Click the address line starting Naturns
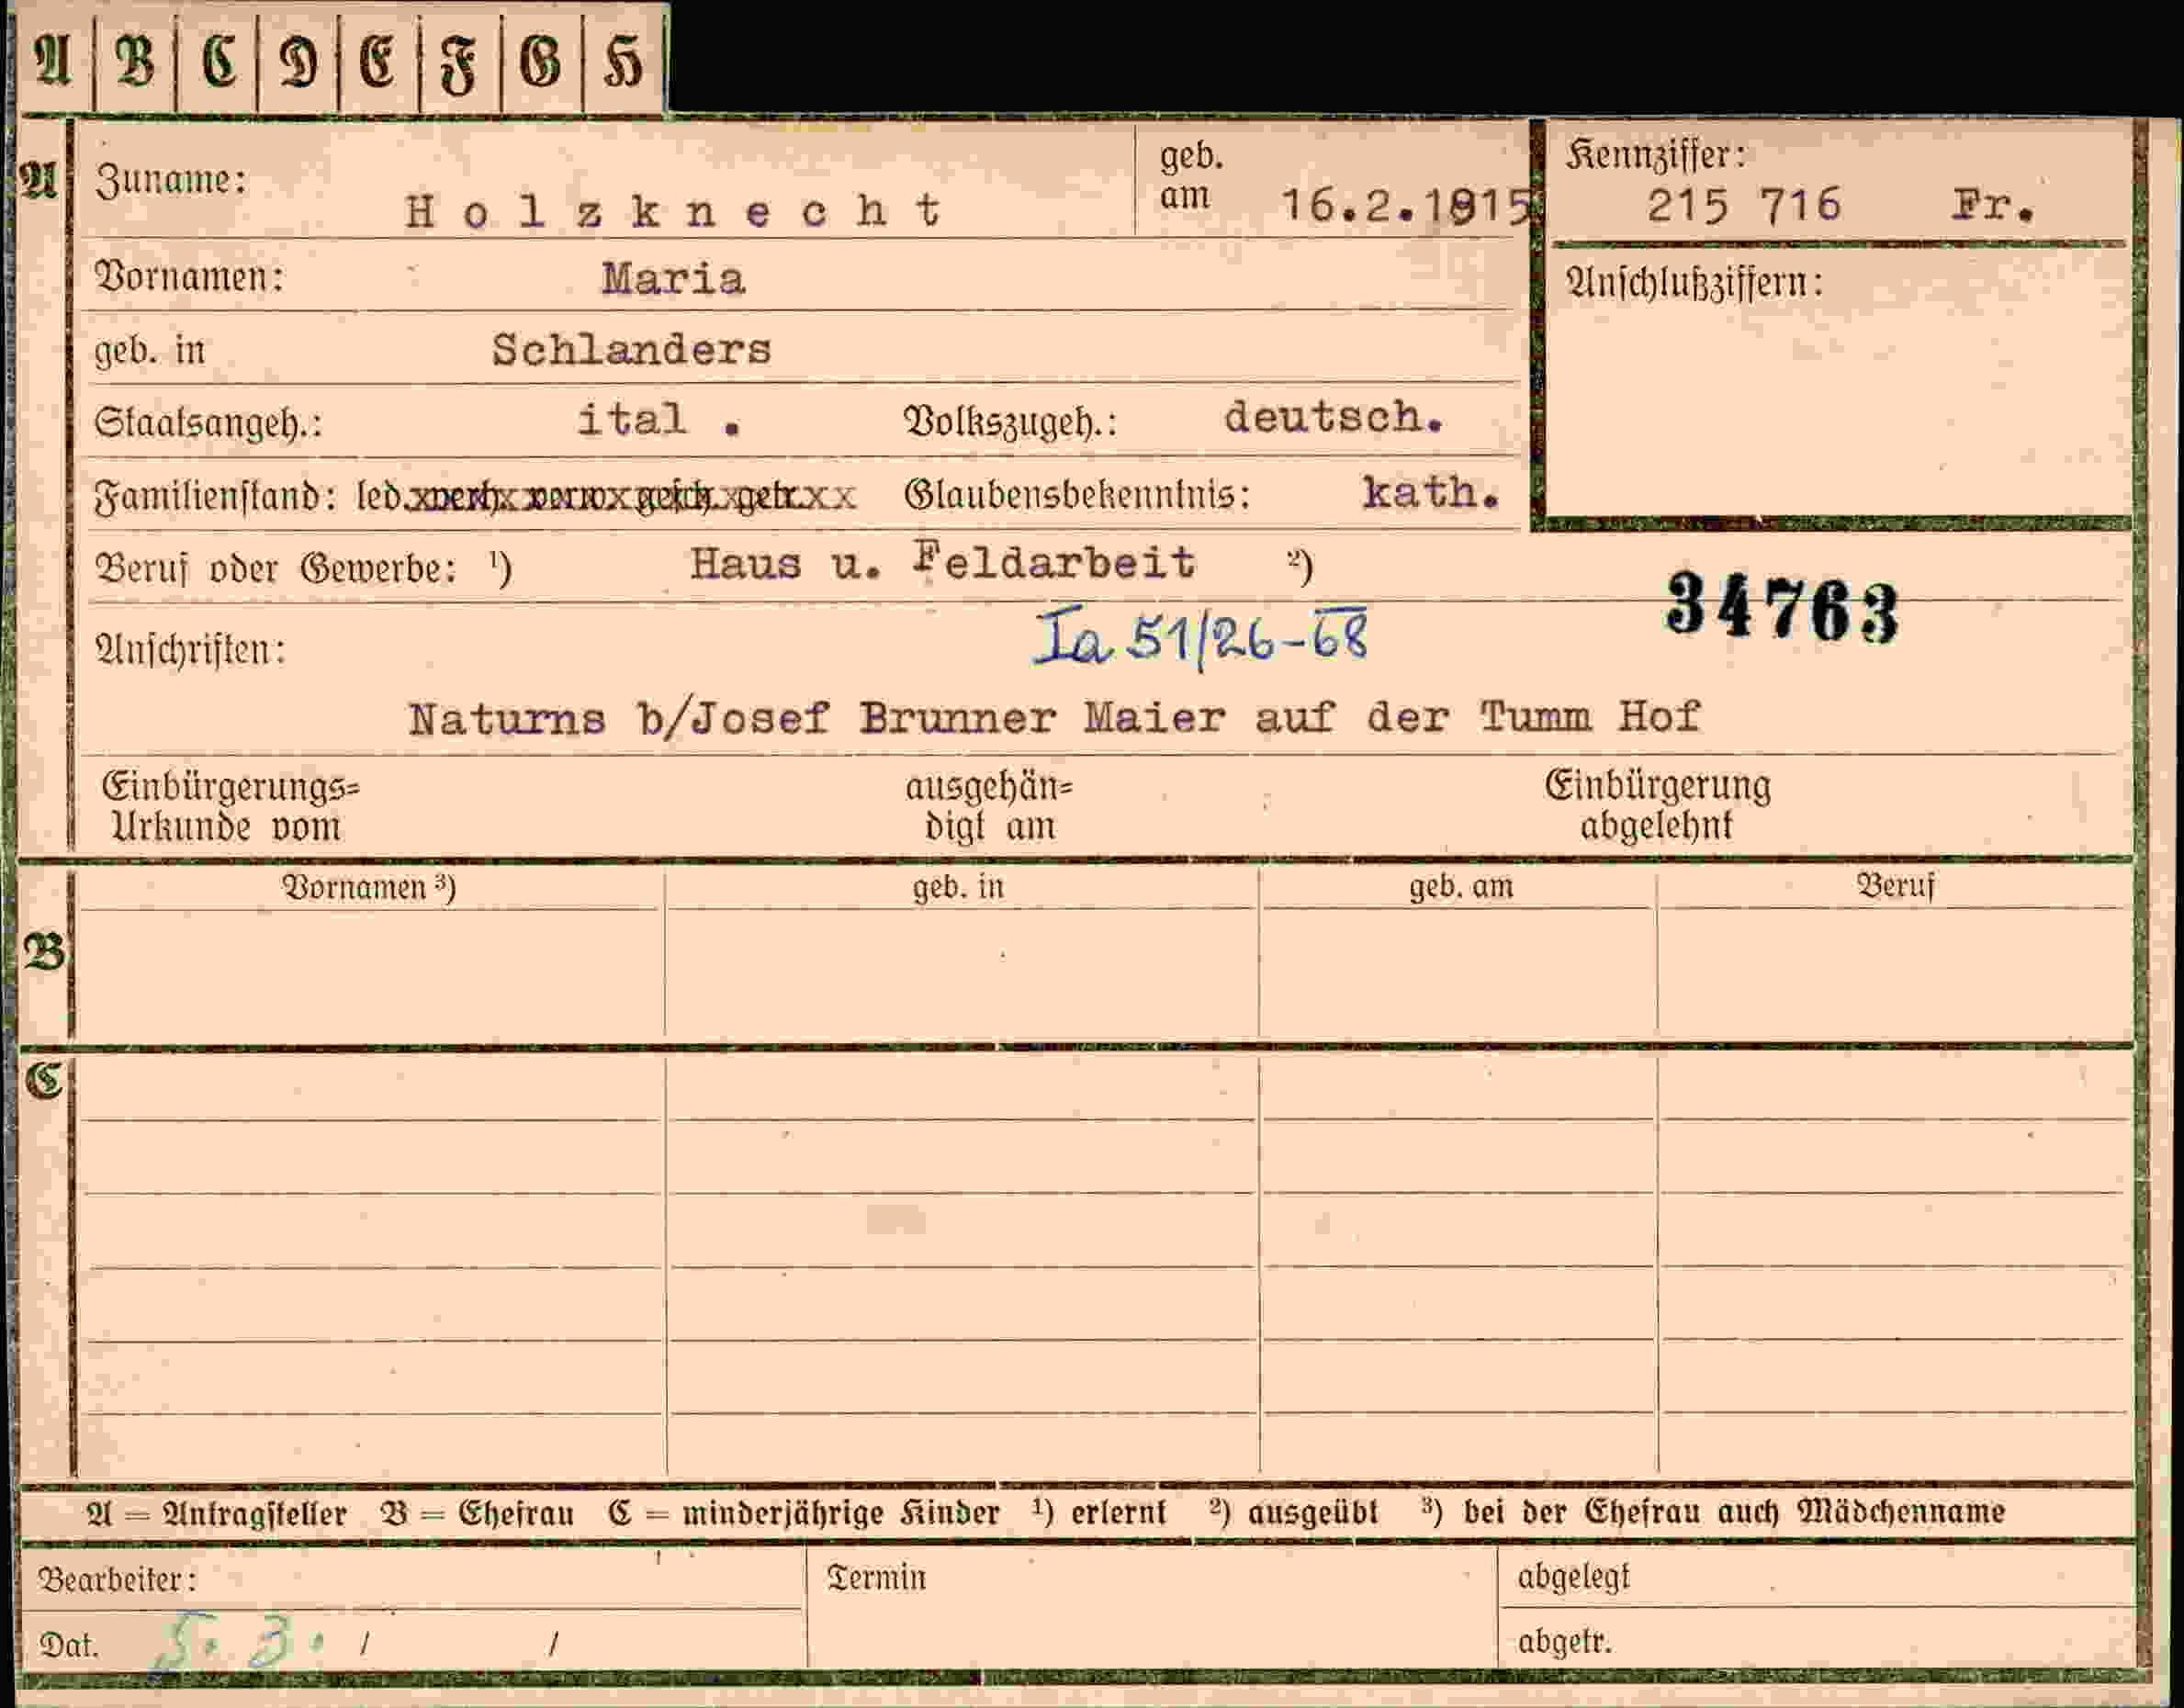Screen dimensions: 2184x1708 1054,718
